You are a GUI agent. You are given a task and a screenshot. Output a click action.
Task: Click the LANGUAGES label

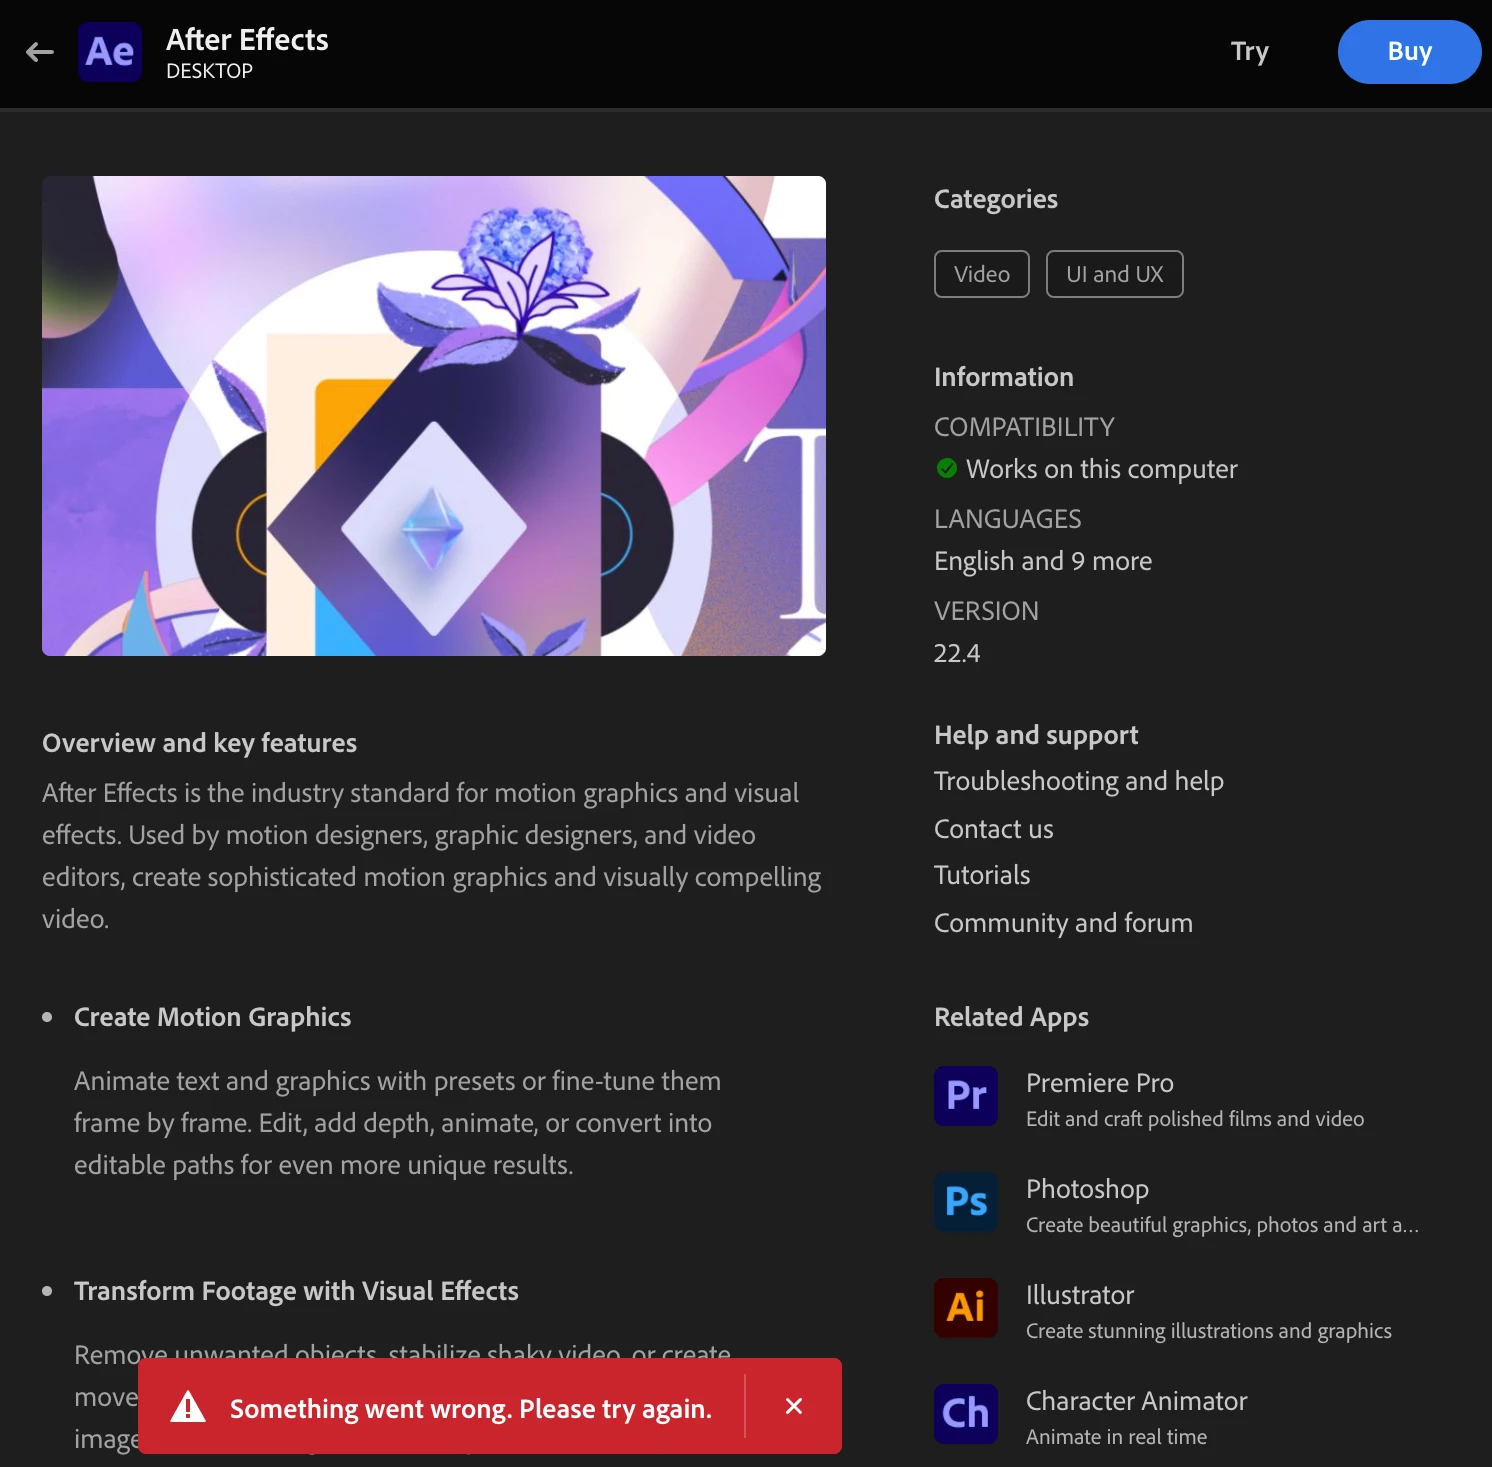point(1007,519)
